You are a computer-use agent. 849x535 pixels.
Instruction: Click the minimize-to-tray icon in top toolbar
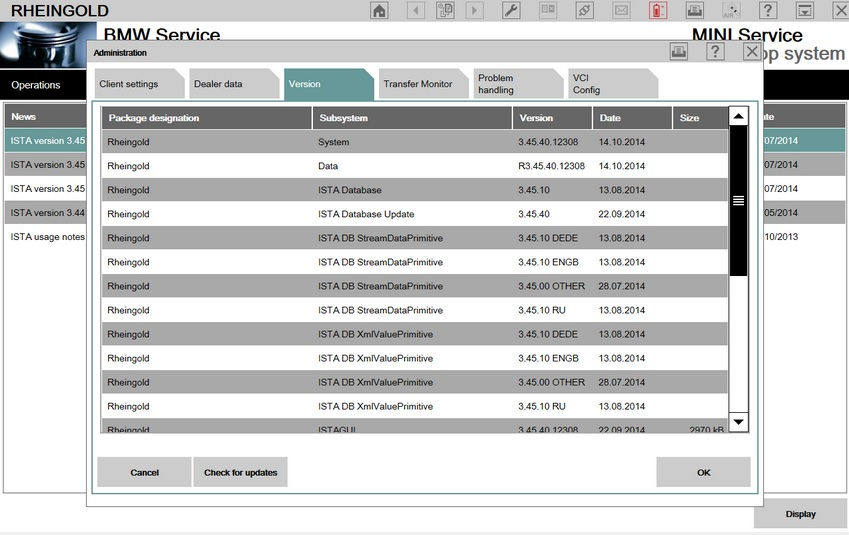(x=803, y=11)
